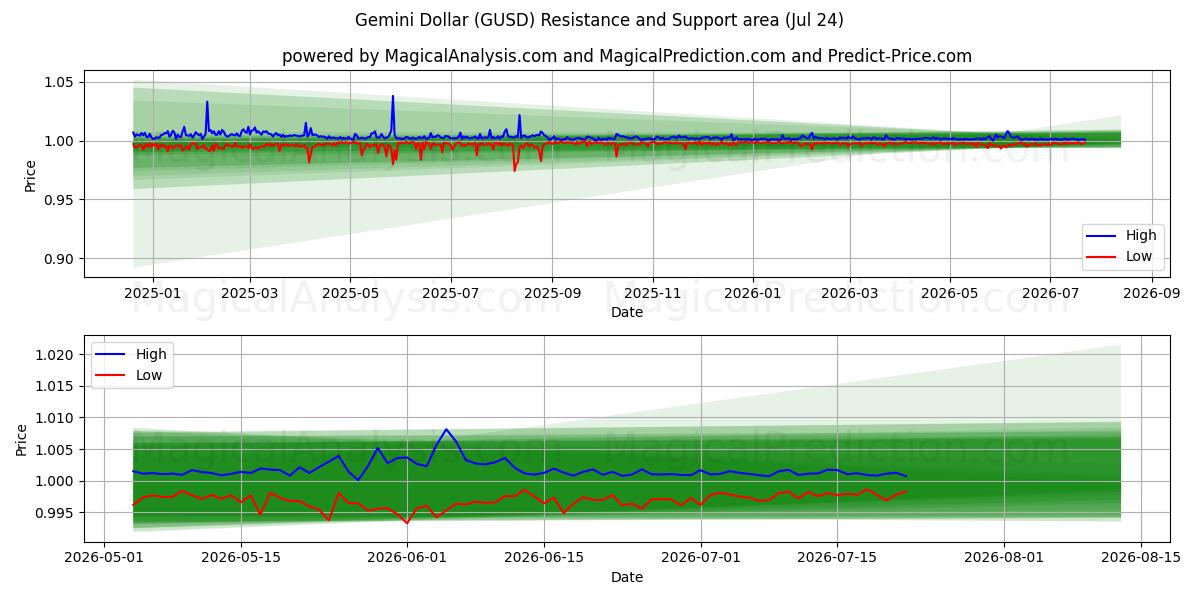The width and height of the screenshot is (1200, 600).
Task: Click the 2026-08-15 date tick
Action: point(1141,558)
